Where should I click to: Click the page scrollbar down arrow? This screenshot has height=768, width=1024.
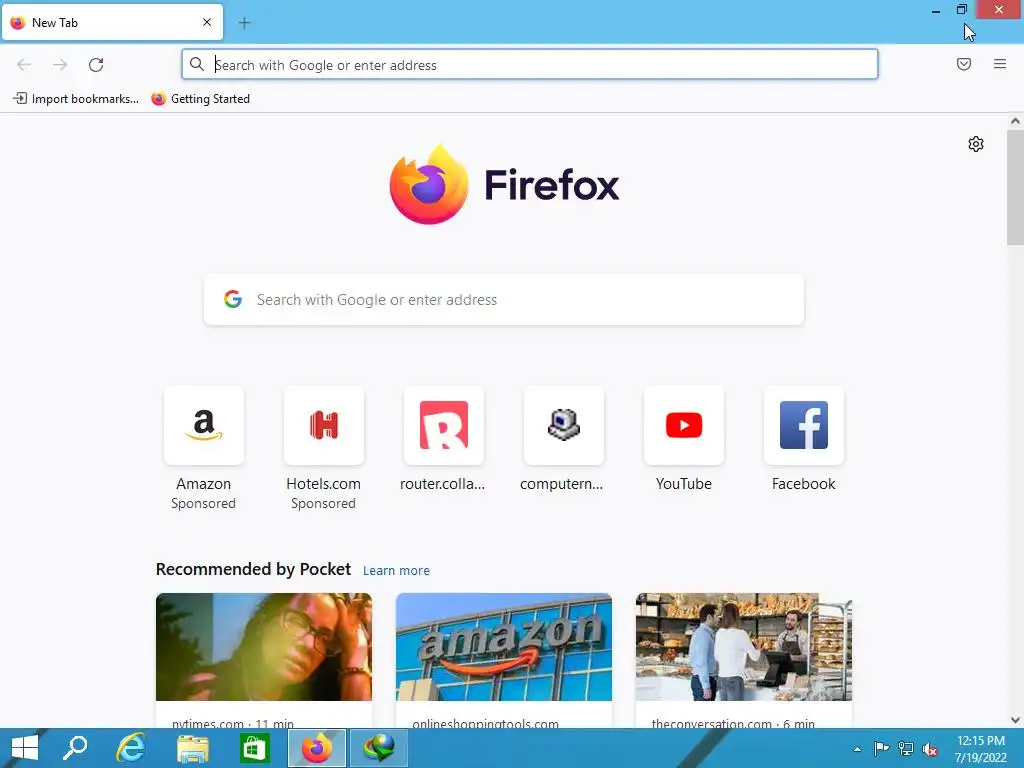point(1015,720)
